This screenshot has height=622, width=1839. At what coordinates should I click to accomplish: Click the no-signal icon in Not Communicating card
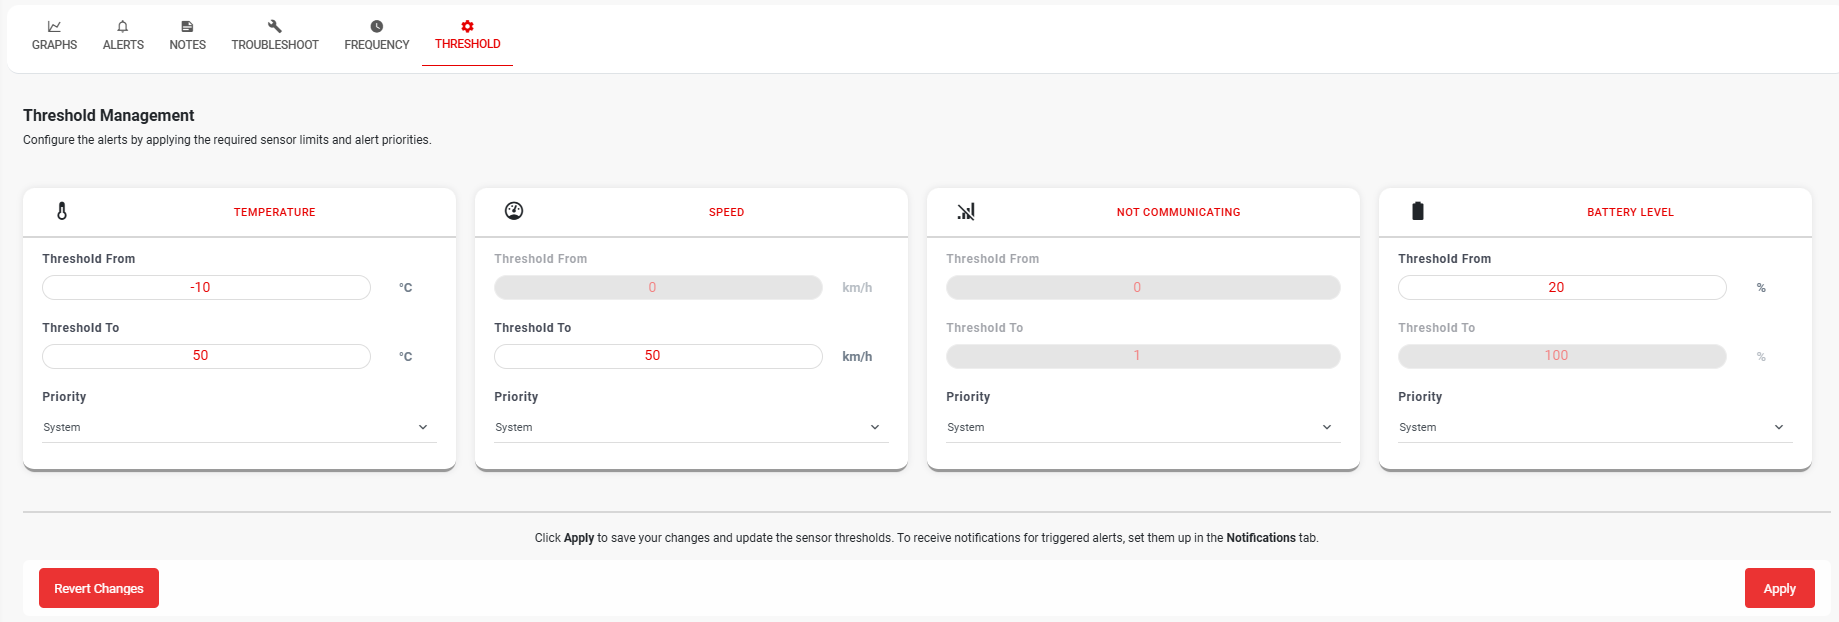click(966, 211)
